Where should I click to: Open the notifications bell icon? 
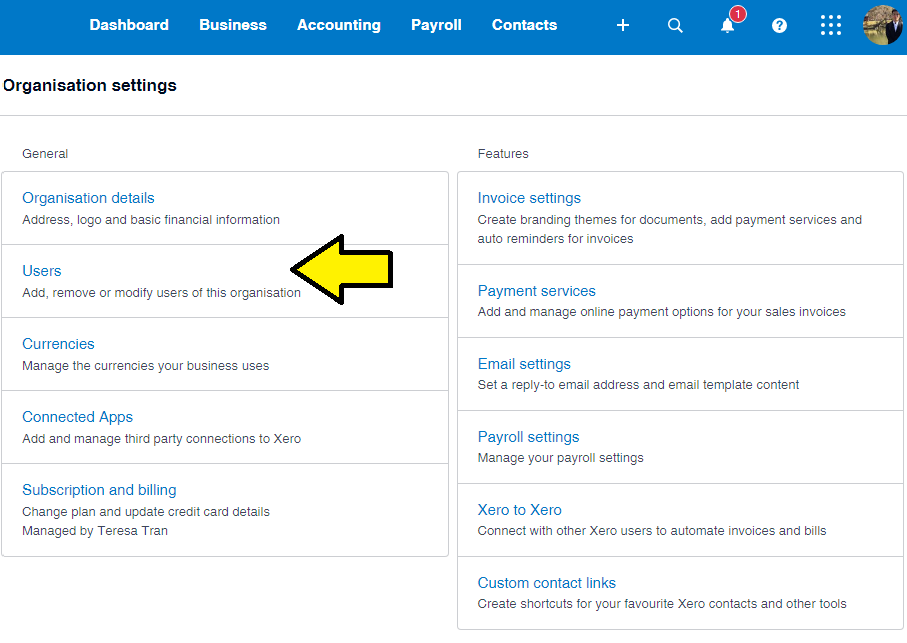coord(728,25)
